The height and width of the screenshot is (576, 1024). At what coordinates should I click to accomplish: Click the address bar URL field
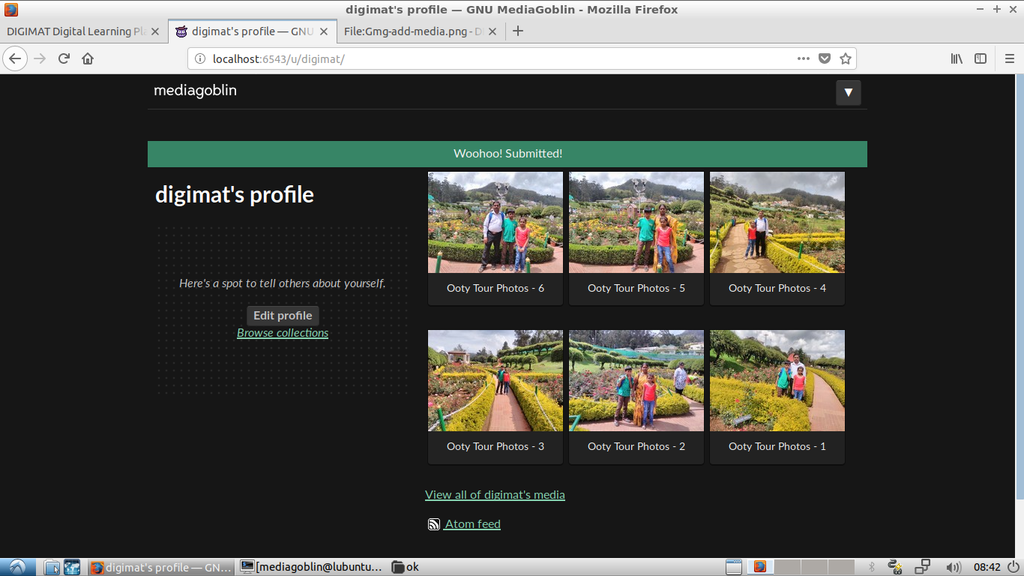(490, 59)
